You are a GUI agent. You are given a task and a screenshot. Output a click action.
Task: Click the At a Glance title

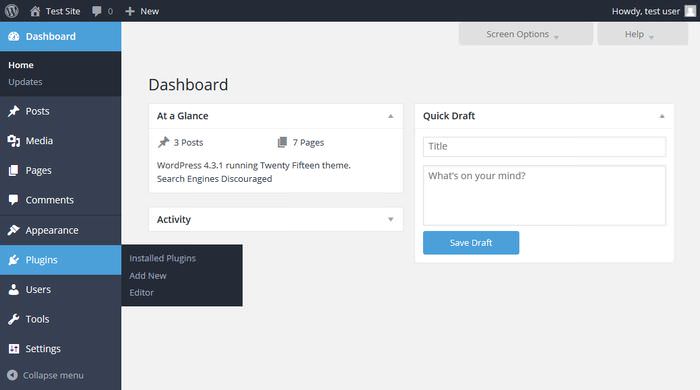click(183, 116)
